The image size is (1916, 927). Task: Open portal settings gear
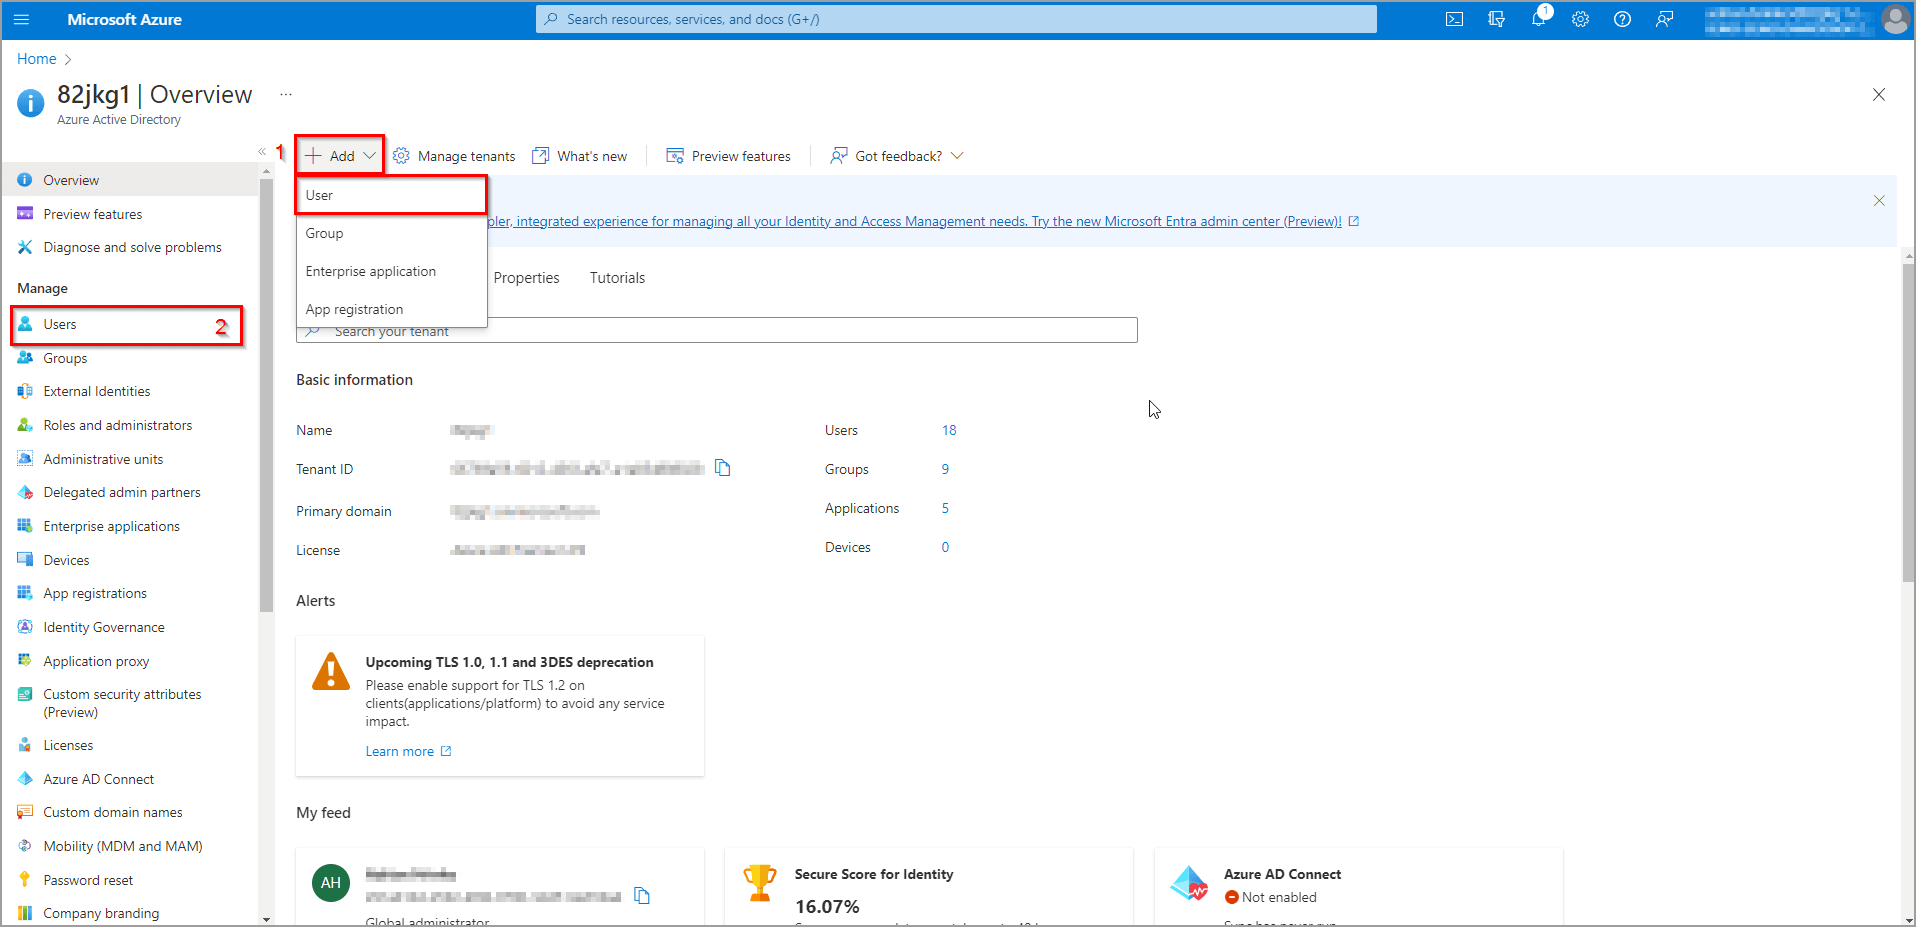tap(1580, 19)
